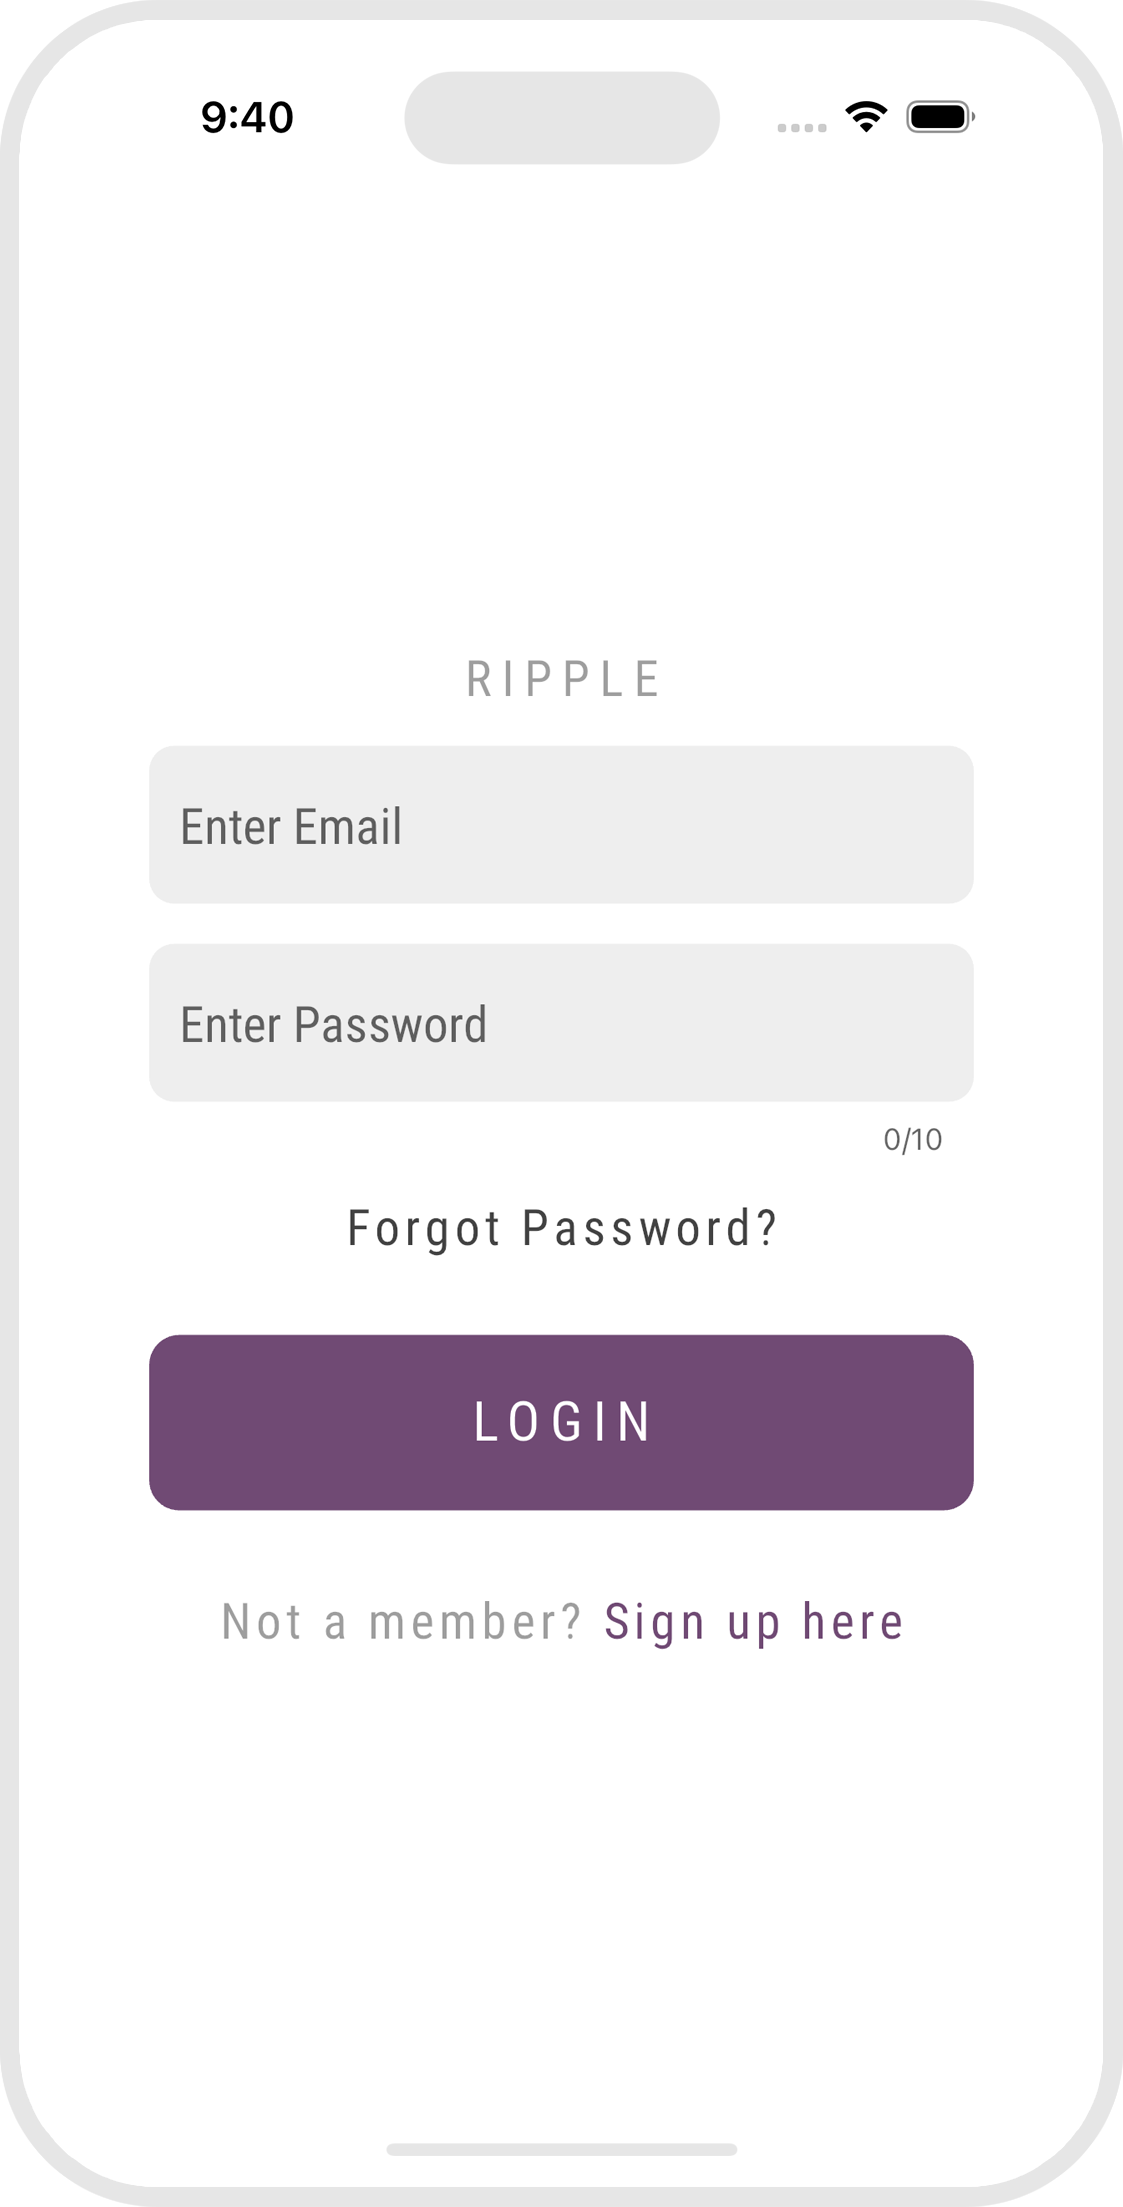Tap the battery indicator icon
Image resolution: width=1123 pixels, height=2207 pixels.
(940, 117)
